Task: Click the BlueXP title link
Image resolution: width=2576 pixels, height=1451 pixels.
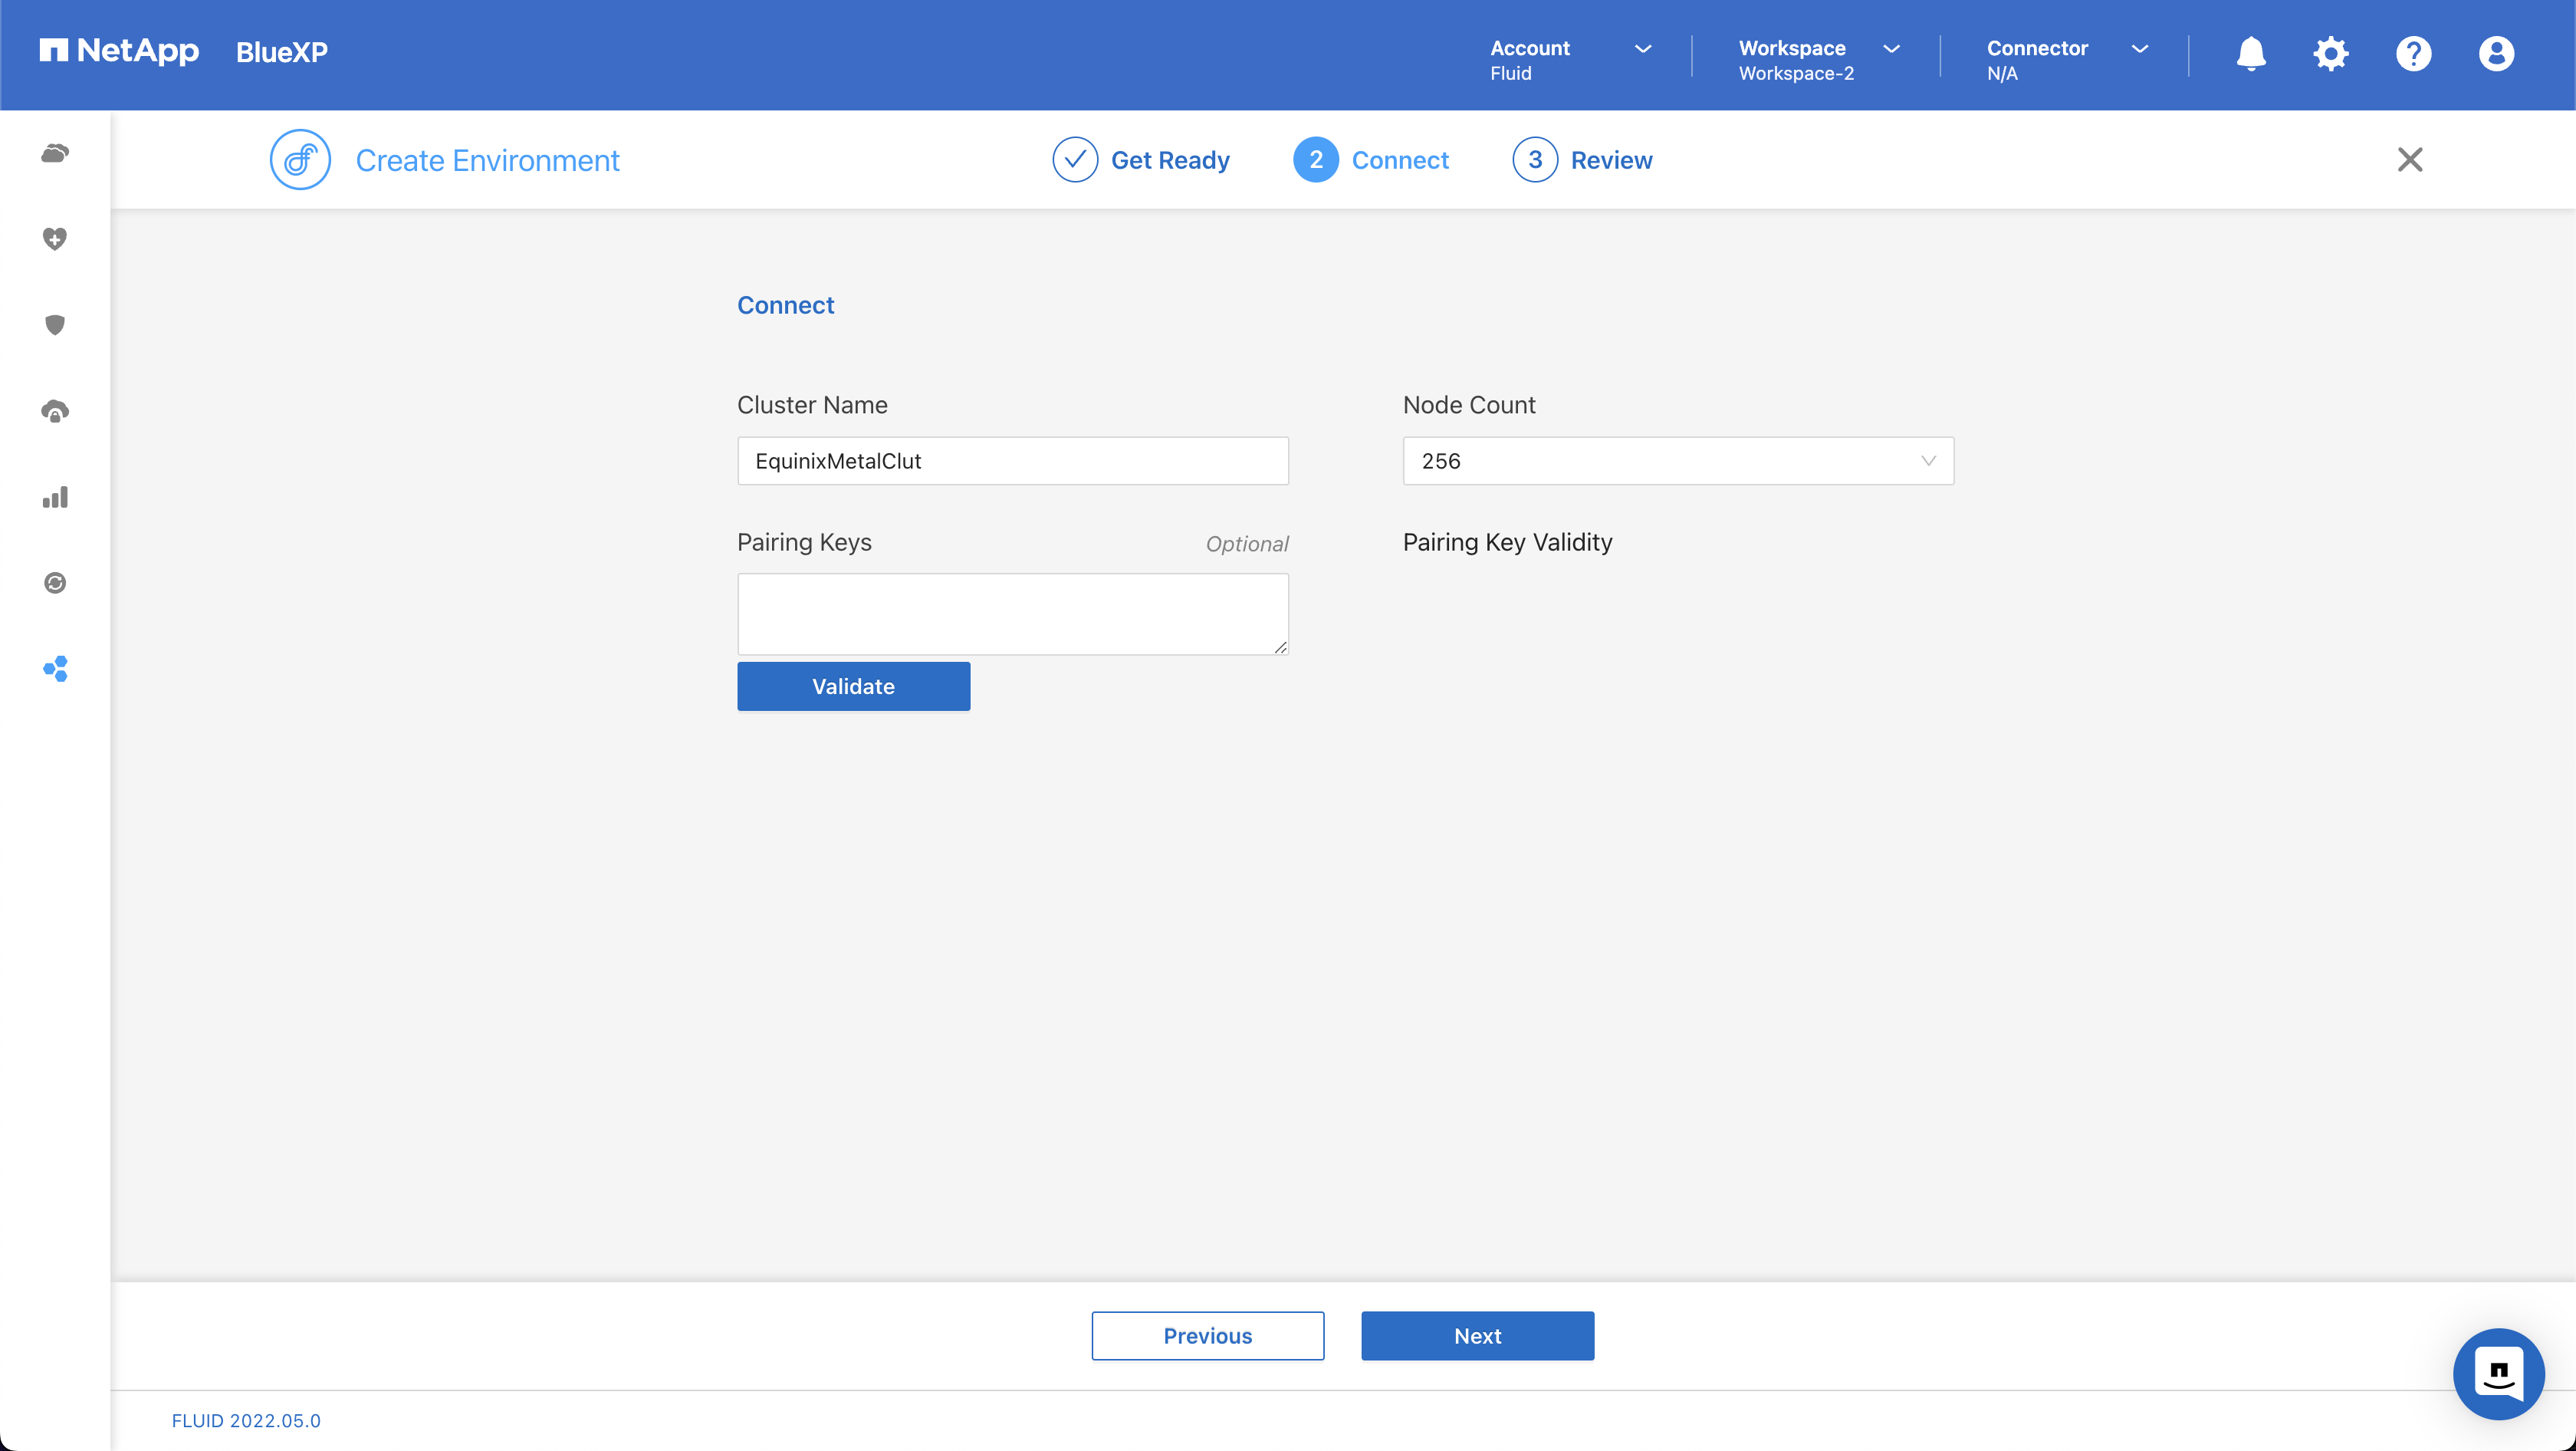Action: (281, 52)
